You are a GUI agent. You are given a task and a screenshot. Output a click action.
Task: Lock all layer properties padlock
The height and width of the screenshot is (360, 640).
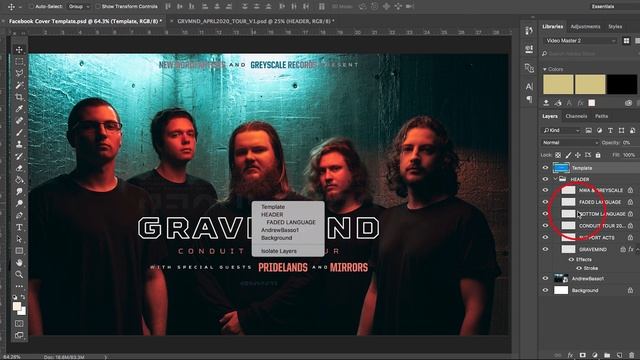(598, 155)
